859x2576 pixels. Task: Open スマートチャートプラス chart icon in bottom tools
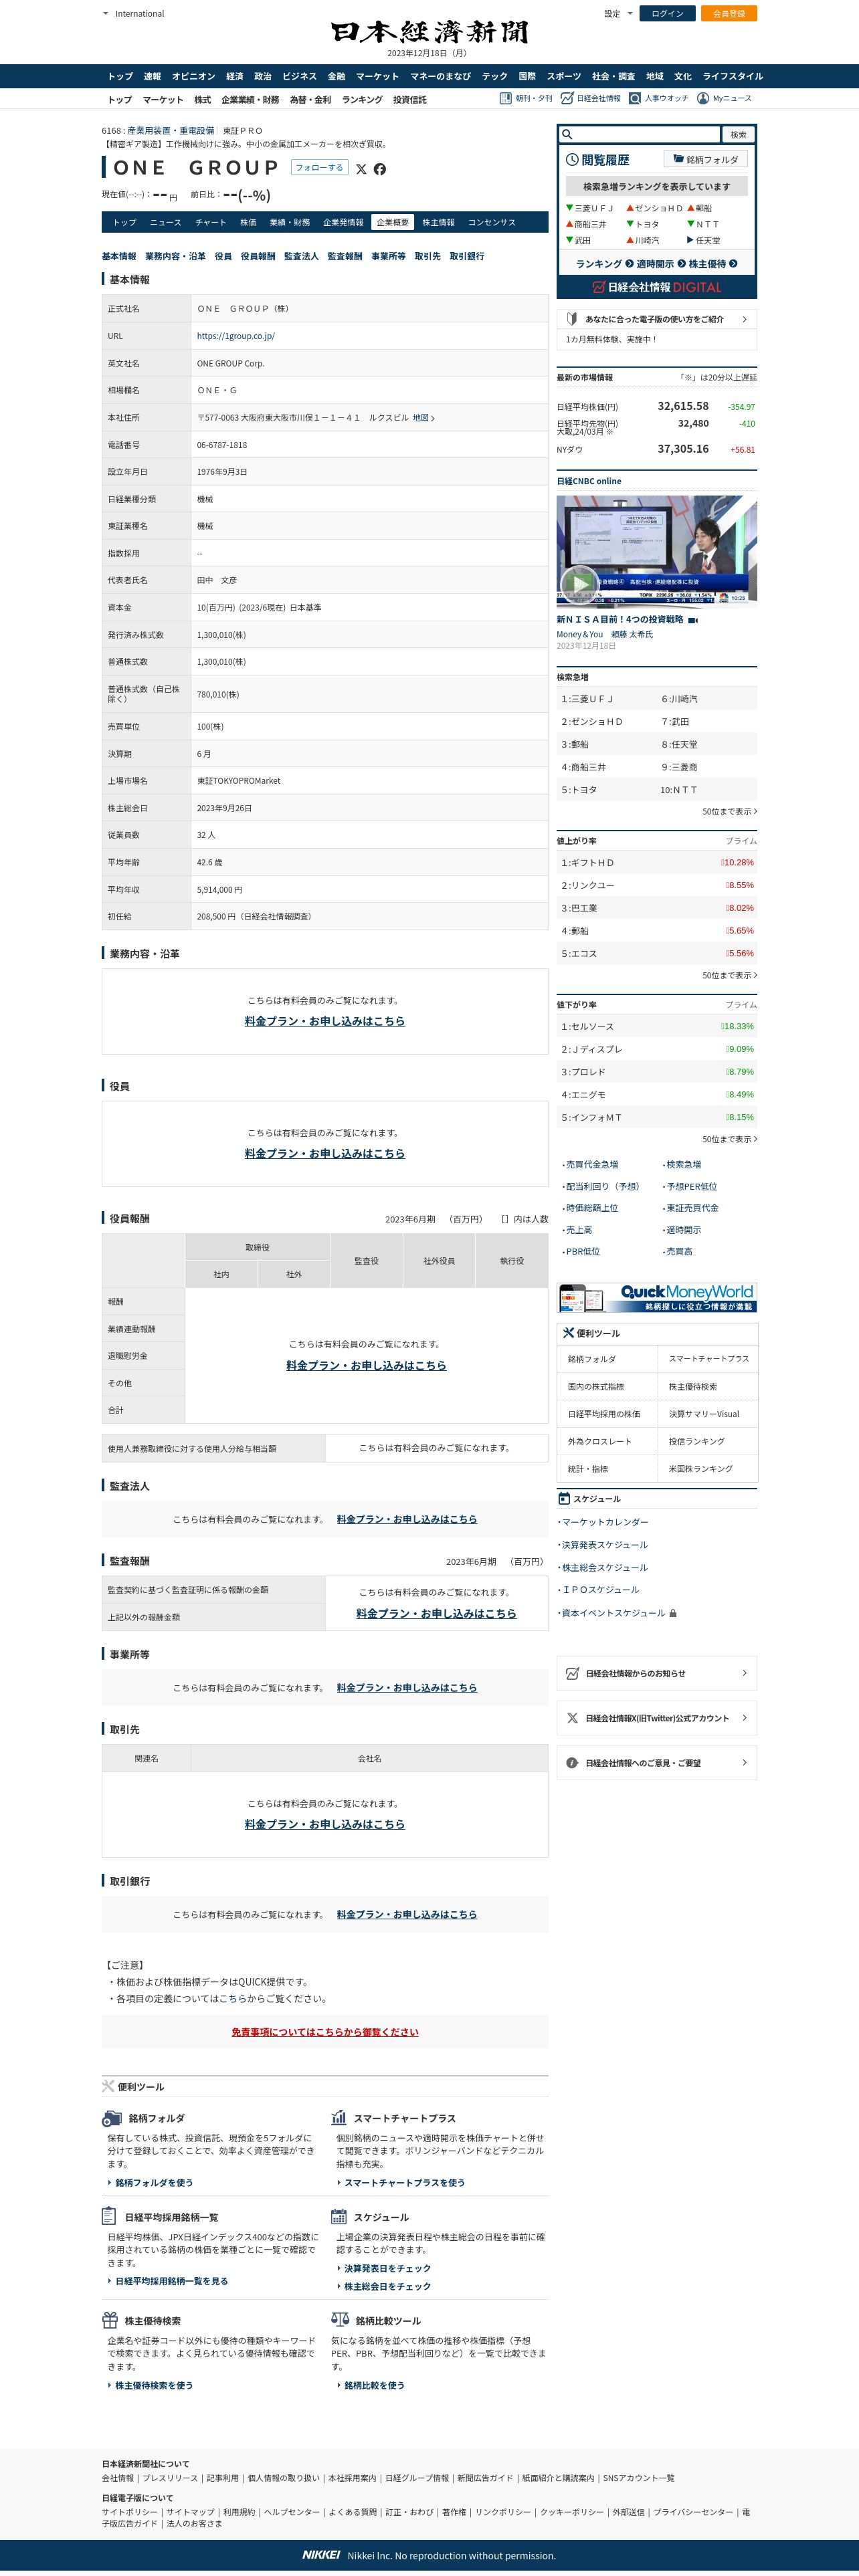point(339,2117)
